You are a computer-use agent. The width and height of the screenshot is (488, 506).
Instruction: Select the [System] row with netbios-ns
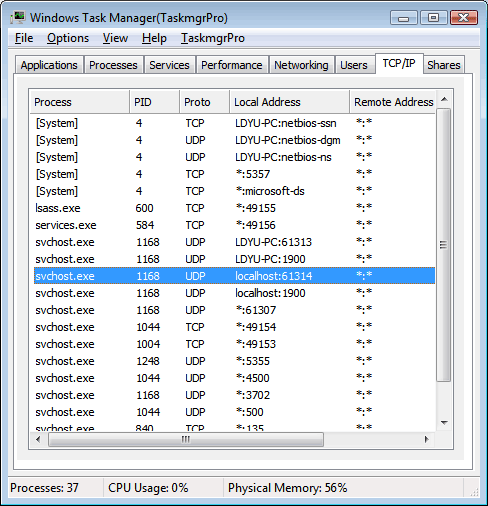(234, 157)
